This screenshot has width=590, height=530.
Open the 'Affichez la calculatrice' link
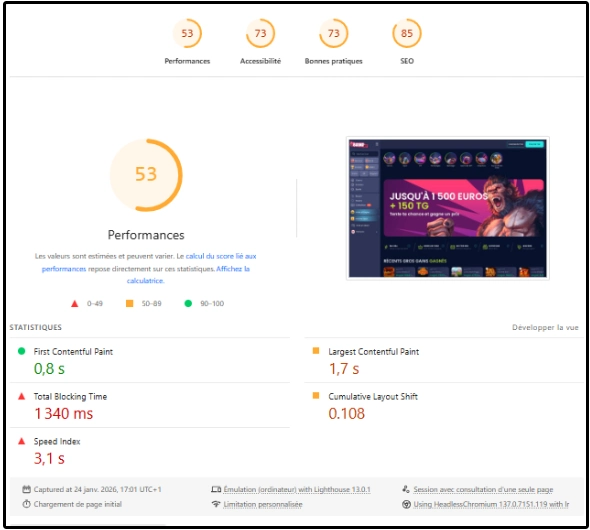coord(233,269)
